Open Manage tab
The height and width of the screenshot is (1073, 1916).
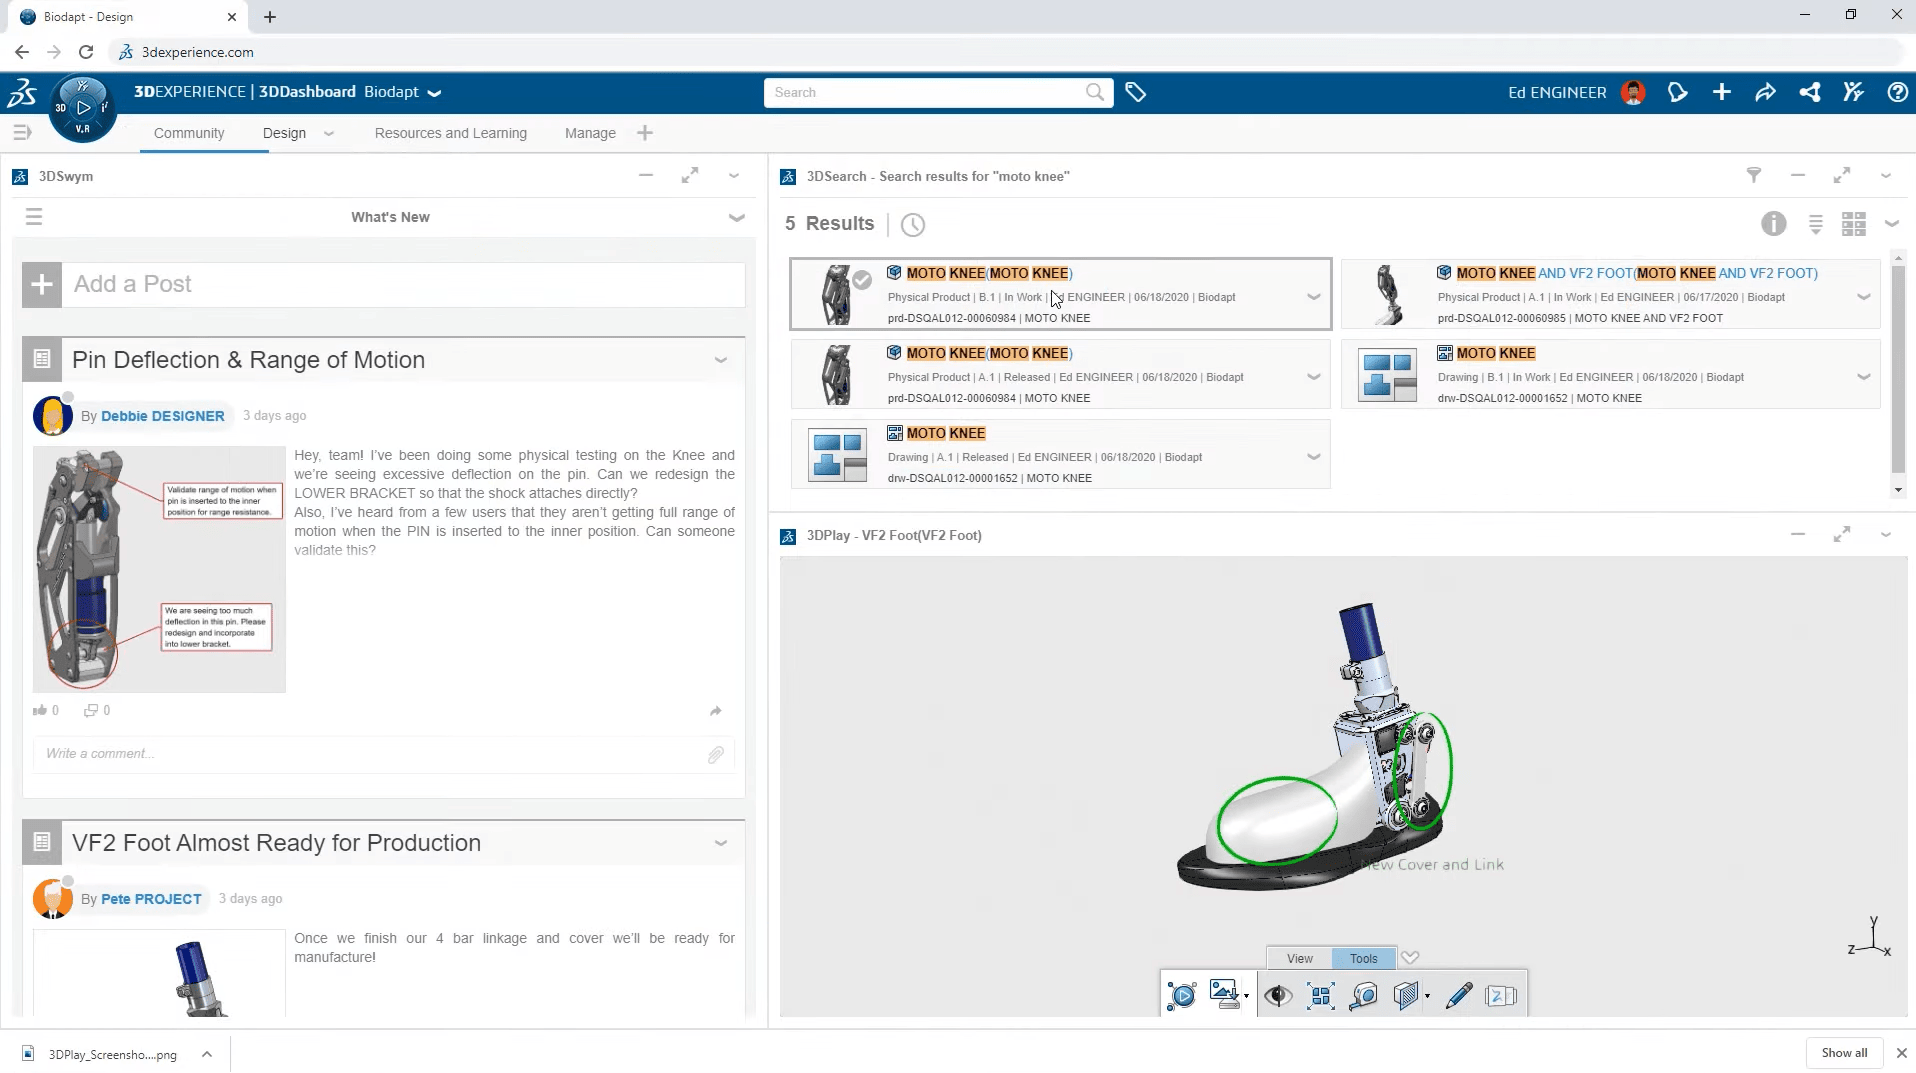tap(590, 133)
